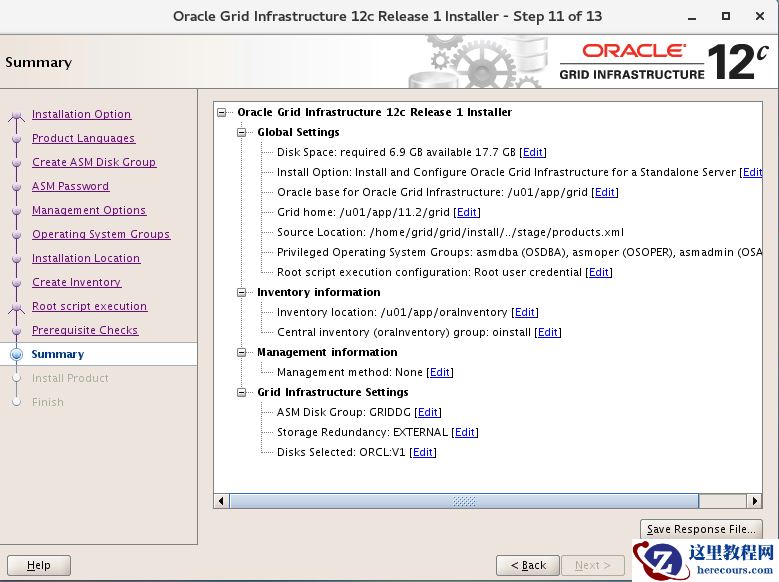Collapse the Oracle Grid Infrastructure root node
The height and width of the screenshot is (582, 779).
coord(222,112)
